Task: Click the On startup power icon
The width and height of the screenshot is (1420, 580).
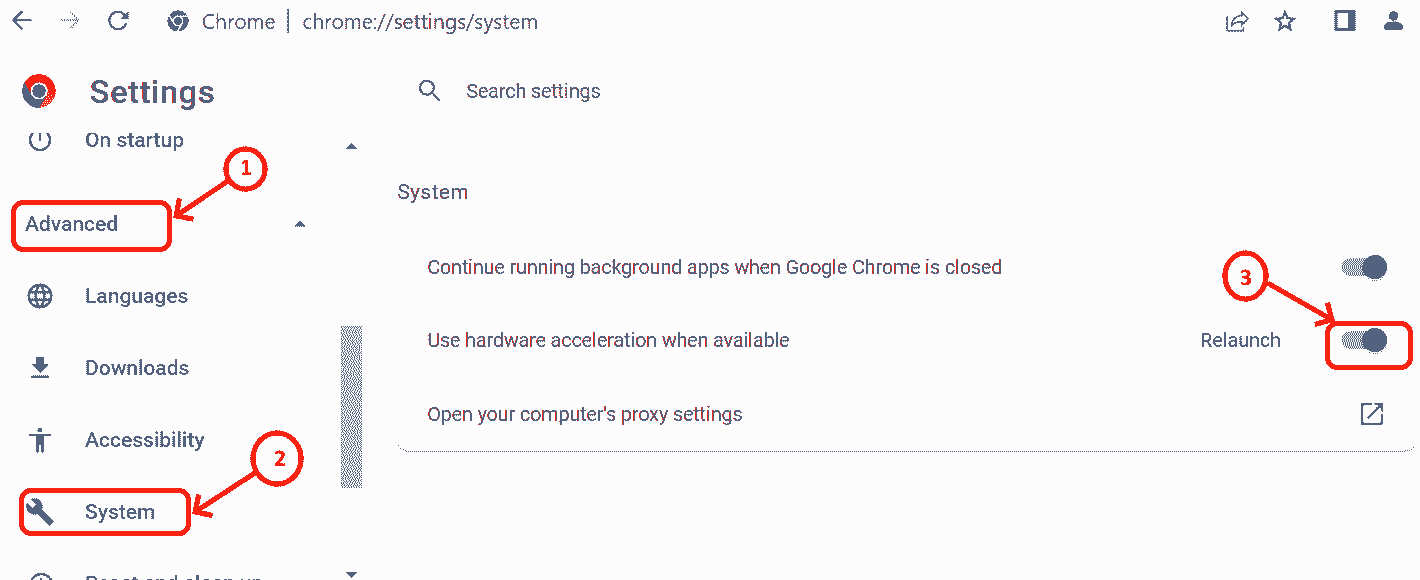Action: 39,140
